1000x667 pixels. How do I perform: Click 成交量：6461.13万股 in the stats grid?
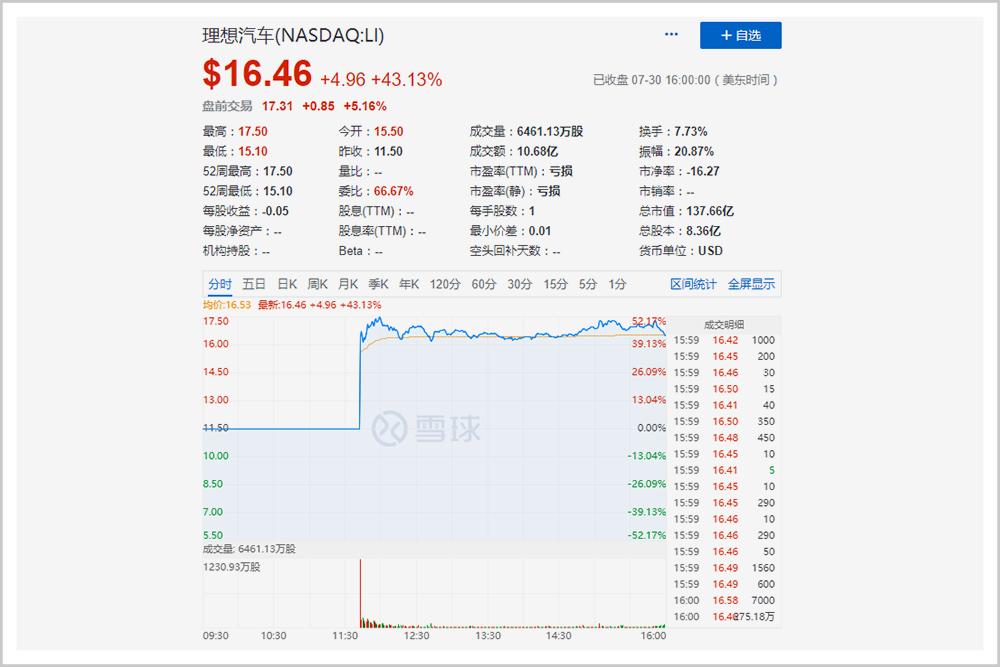coord(526,131)
